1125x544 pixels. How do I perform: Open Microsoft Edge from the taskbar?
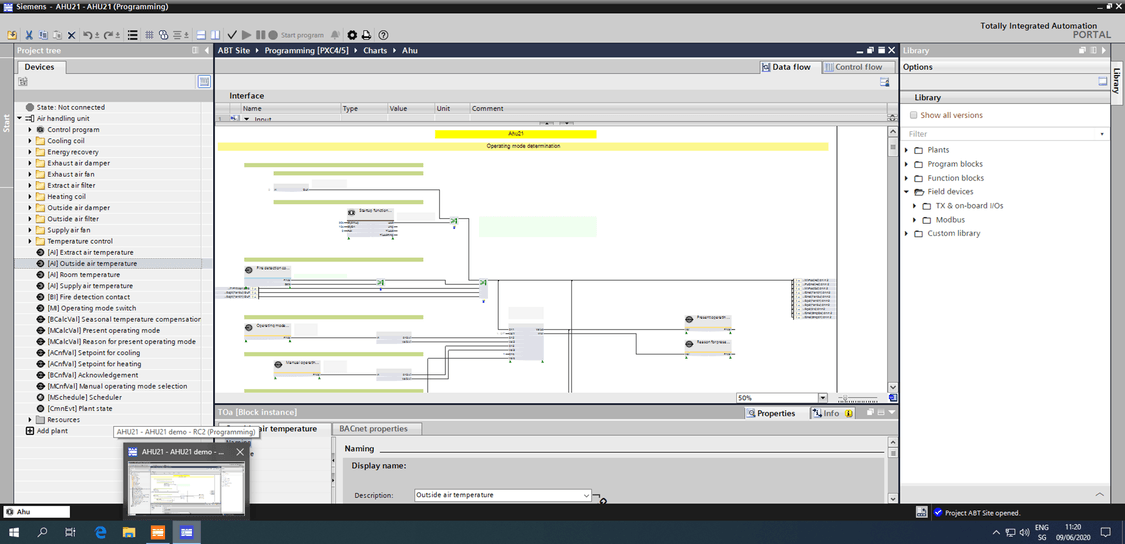pyautogui.click(x=101, y=532)
